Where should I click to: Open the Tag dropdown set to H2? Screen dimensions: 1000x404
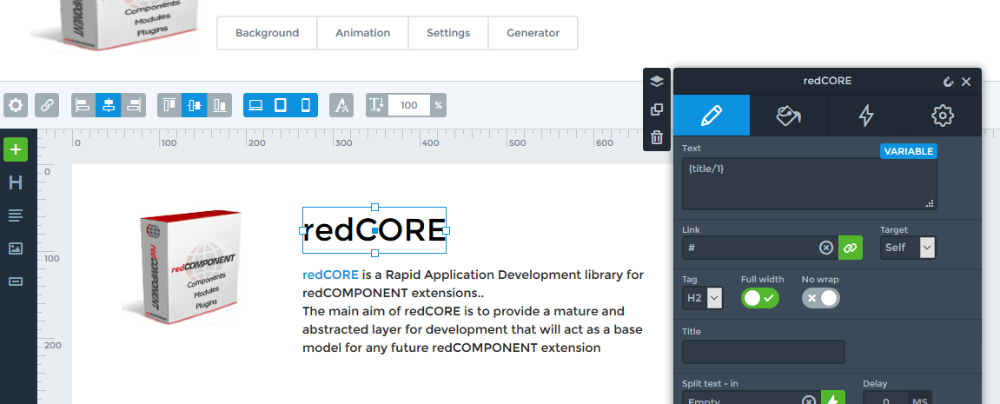pyautogui.click(x=702, y=297)
